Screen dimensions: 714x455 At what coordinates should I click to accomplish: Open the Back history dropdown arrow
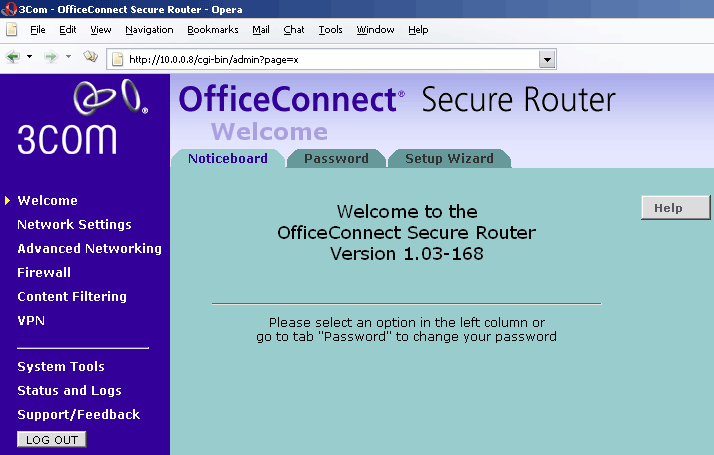(30, 57)
